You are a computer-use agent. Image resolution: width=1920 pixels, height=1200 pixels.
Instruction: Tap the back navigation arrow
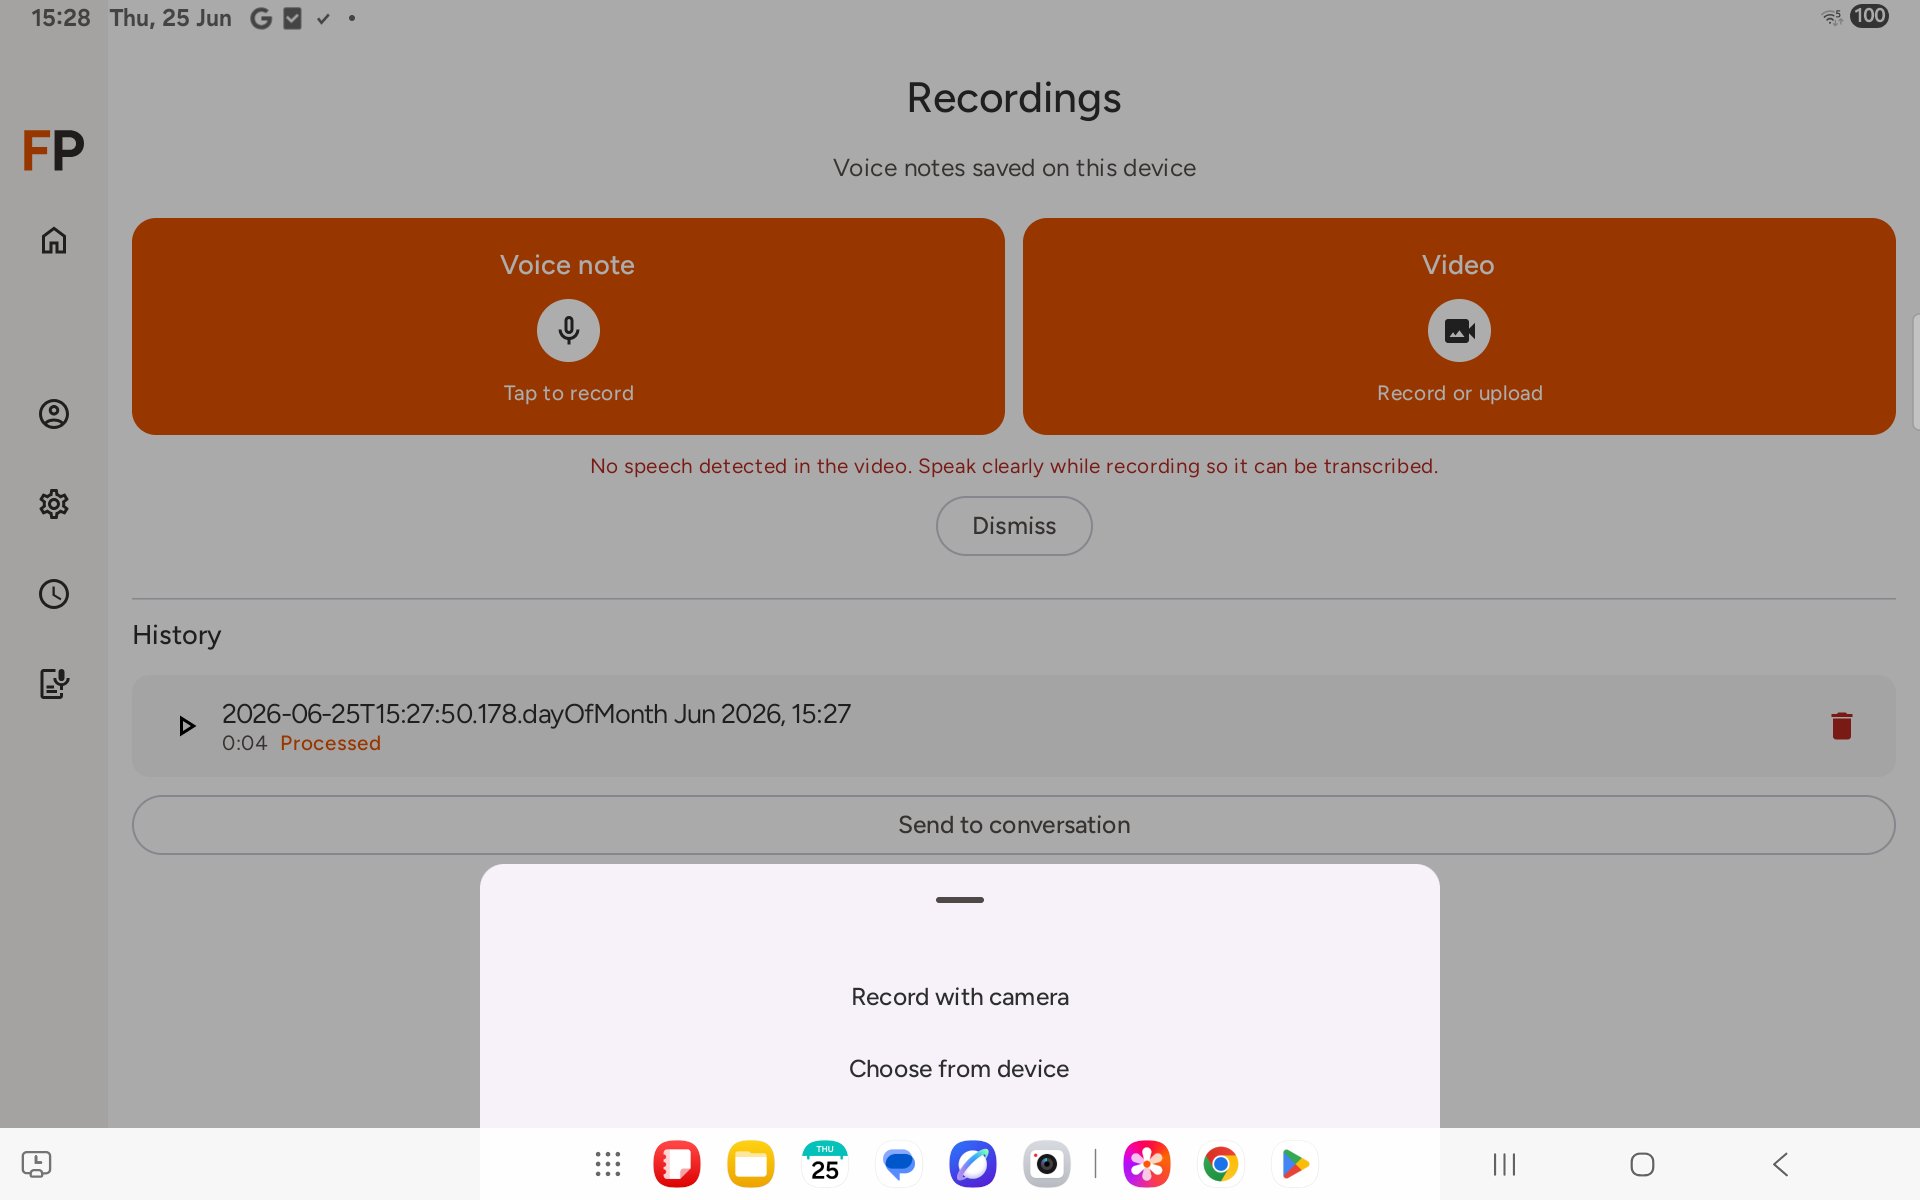pyautogui.click(x=1780, y=1164)
